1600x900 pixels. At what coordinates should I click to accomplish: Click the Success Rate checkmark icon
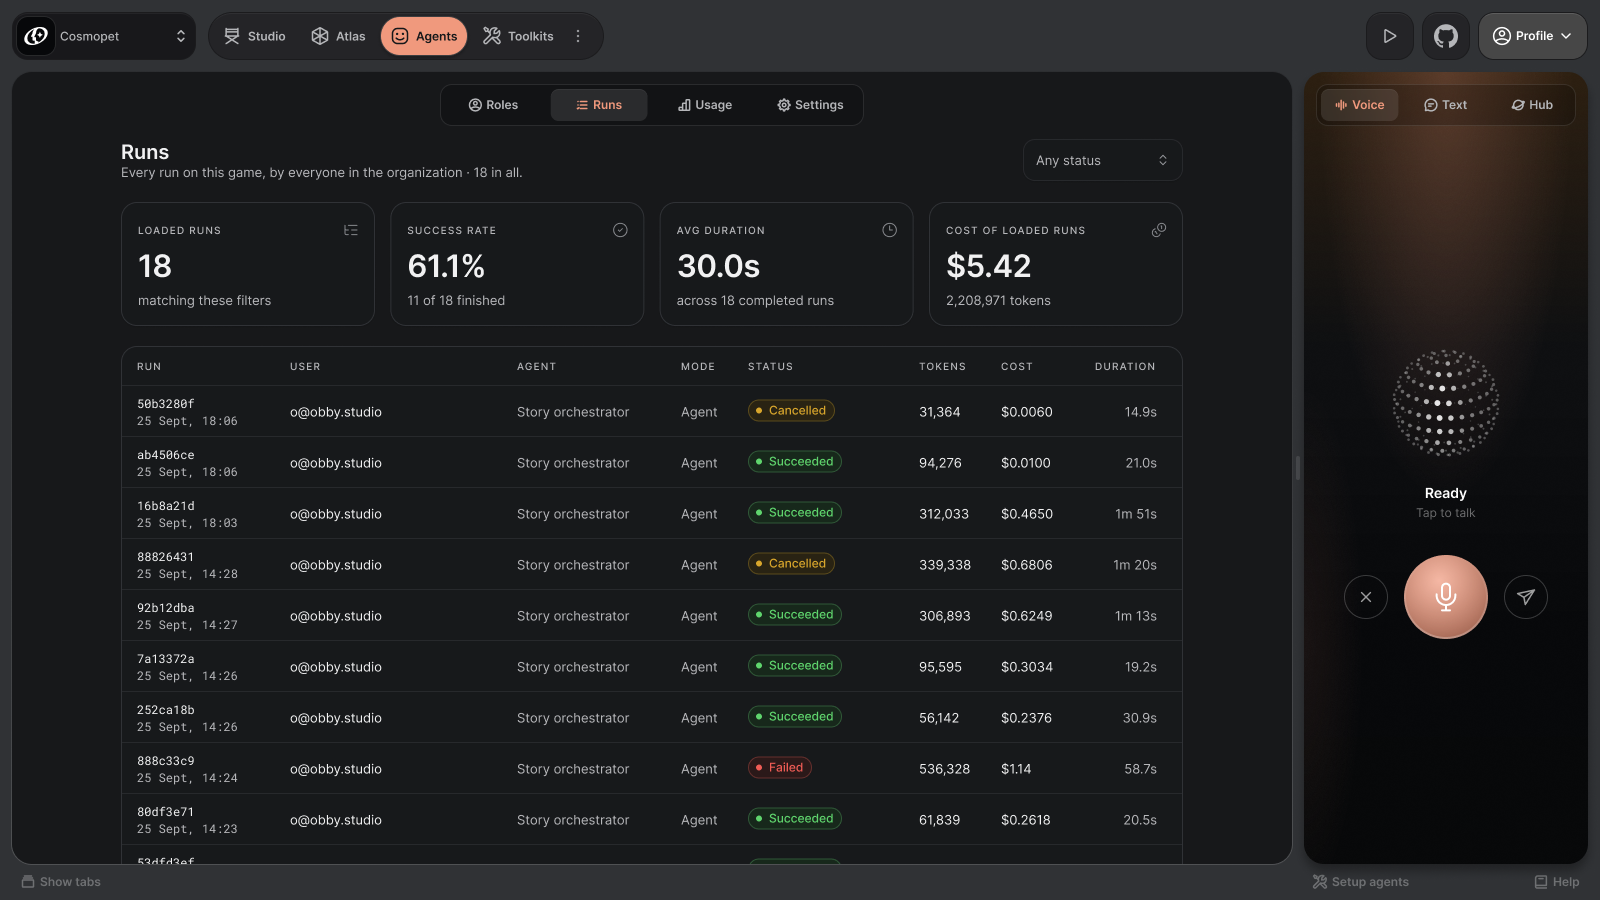point(620,230)
